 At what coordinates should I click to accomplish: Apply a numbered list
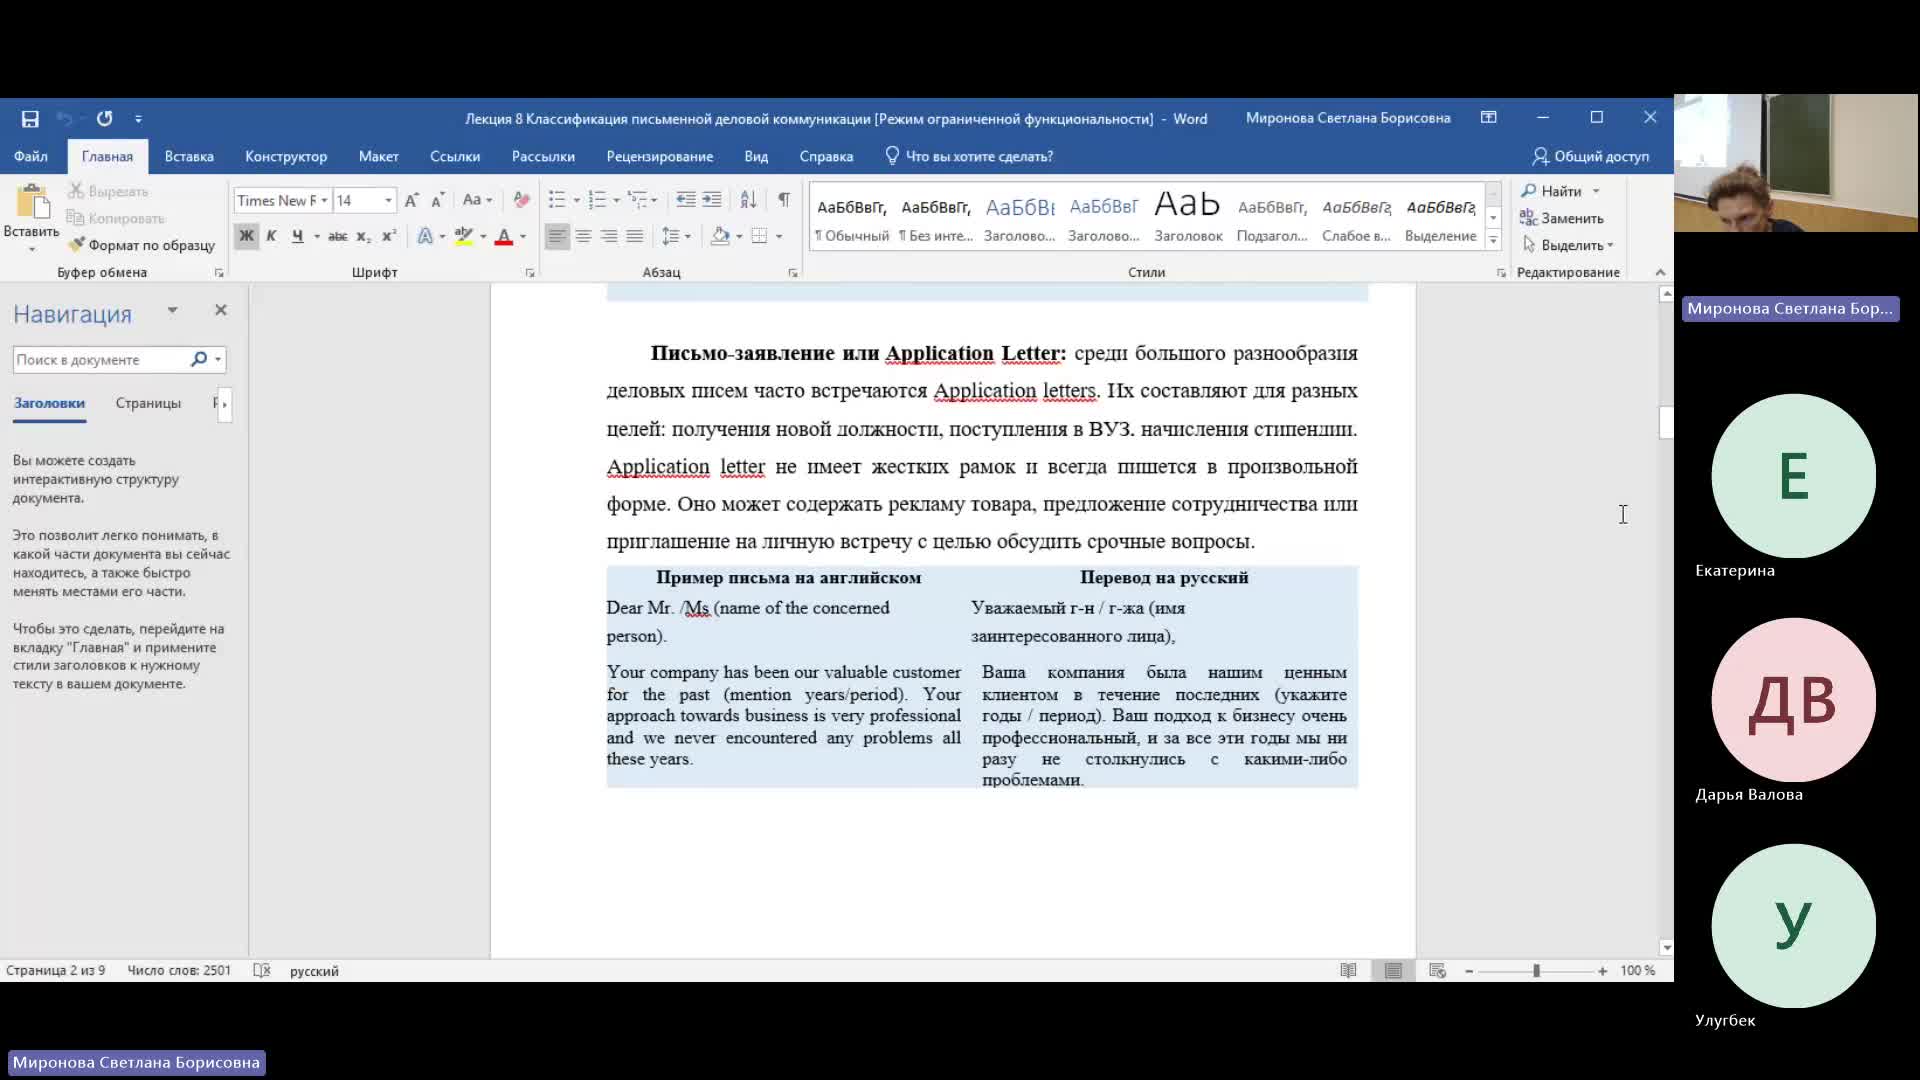point(597,200)
